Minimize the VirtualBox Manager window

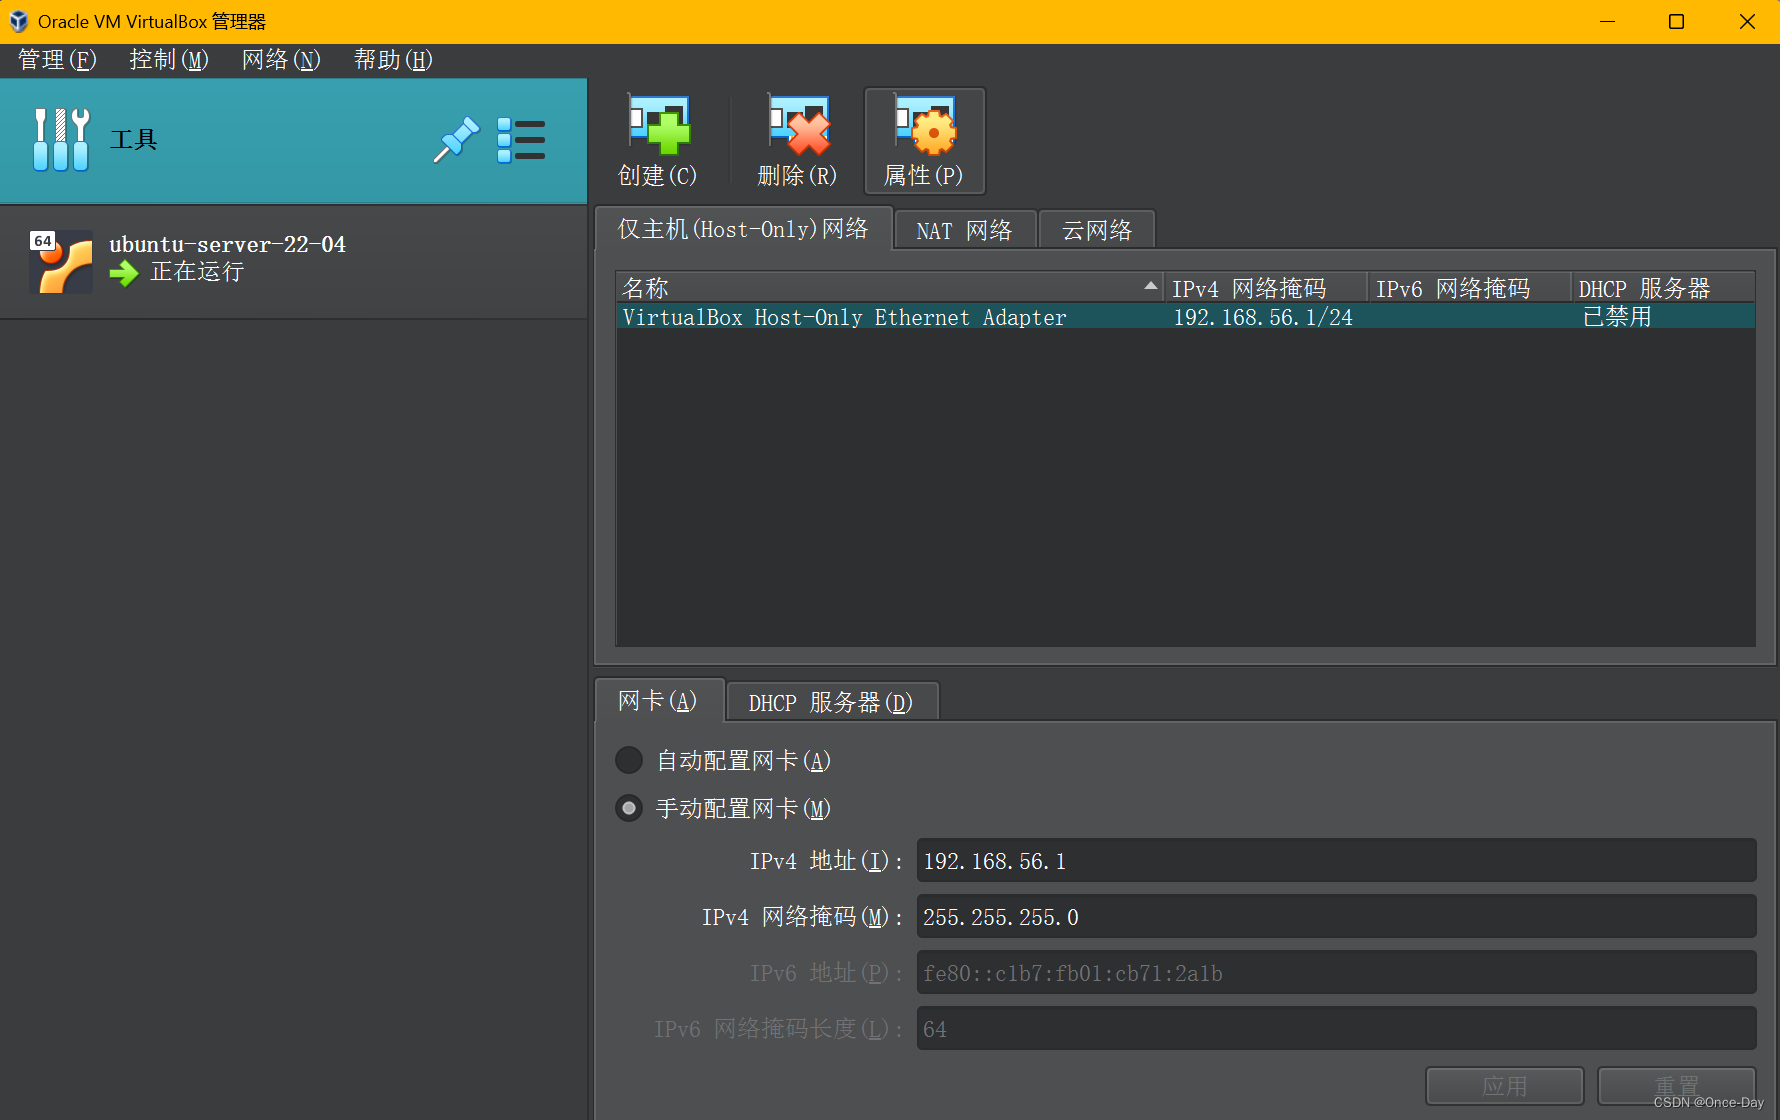[1608, 22]
